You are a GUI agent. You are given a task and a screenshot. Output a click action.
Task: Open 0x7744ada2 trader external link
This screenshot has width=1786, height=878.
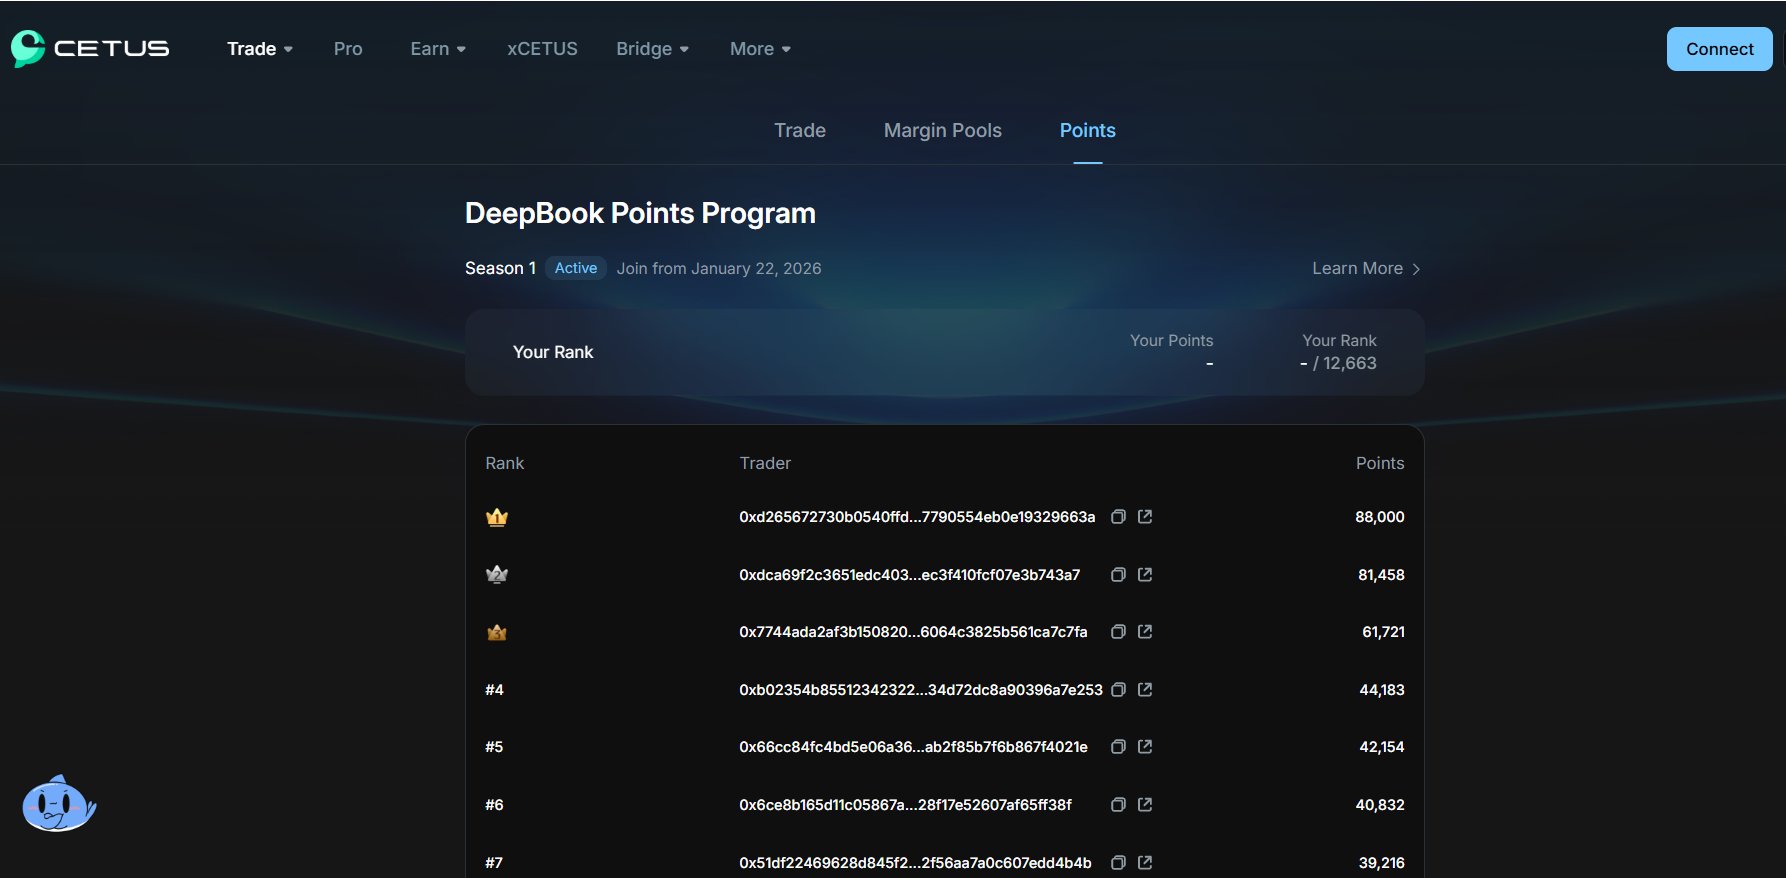[x=1145, y=632]
